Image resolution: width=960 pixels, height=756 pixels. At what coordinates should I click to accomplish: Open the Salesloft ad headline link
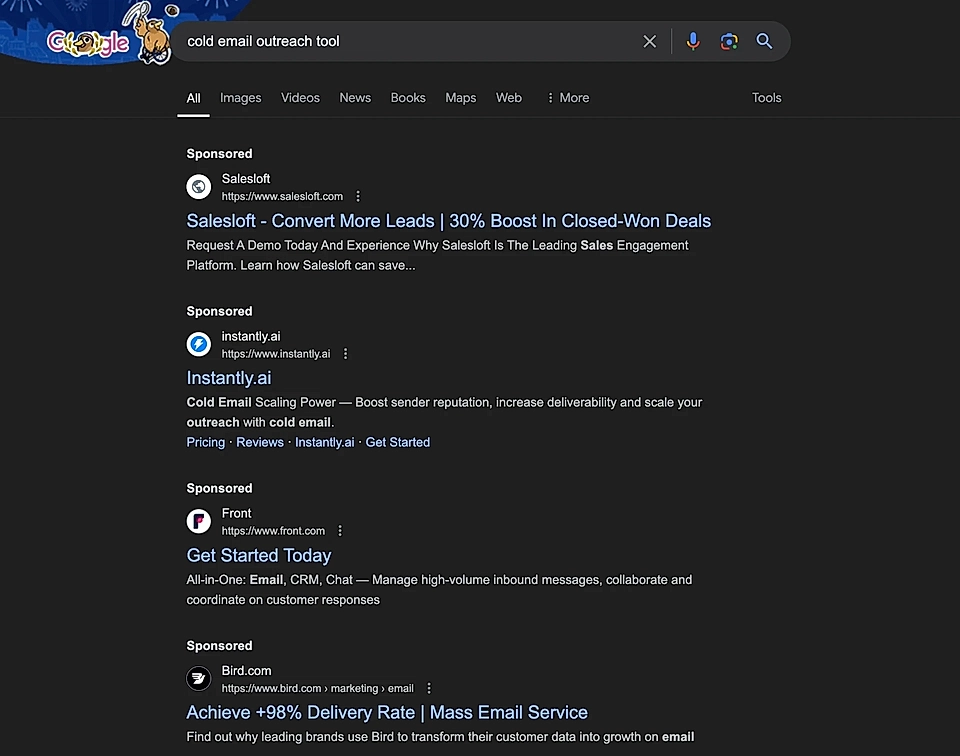tap(448, 220)
